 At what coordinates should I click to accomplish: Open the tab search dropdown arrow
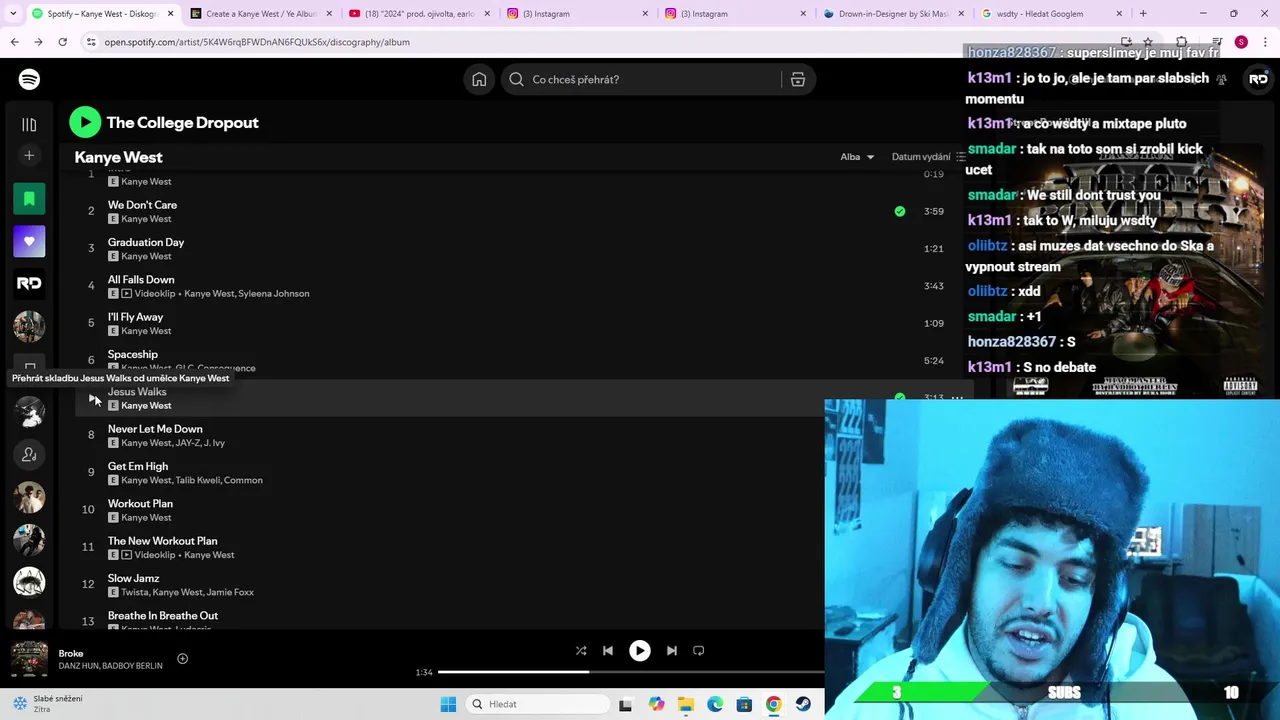14,14
